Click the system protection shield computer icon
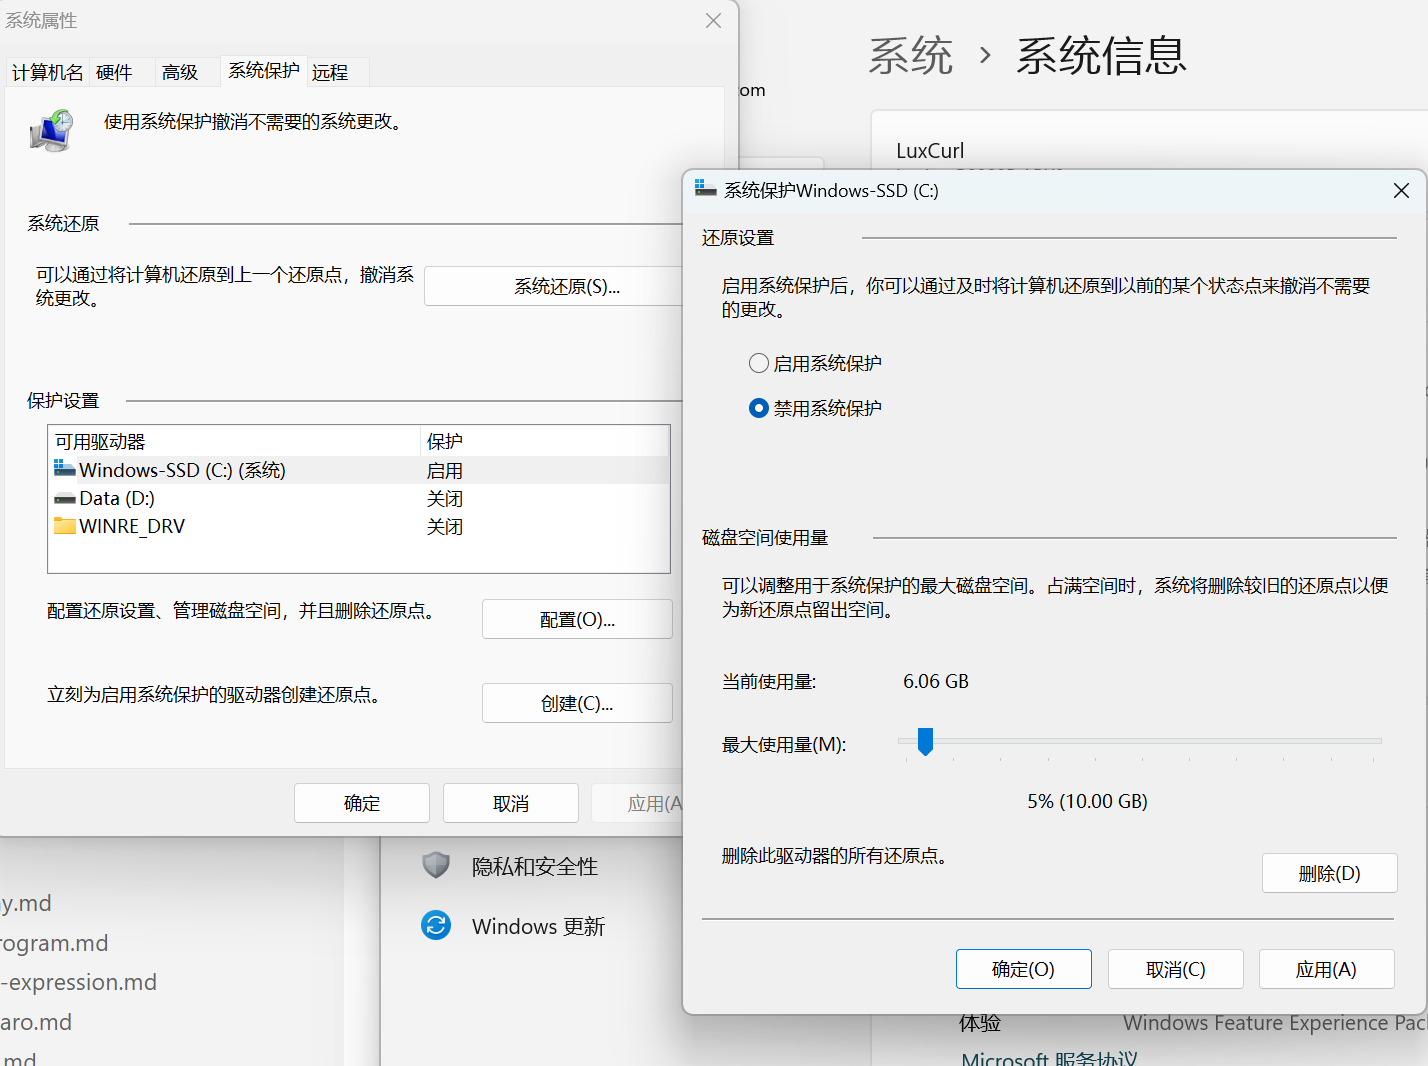Screen dimensions: 1428x1066 (51, 131)
